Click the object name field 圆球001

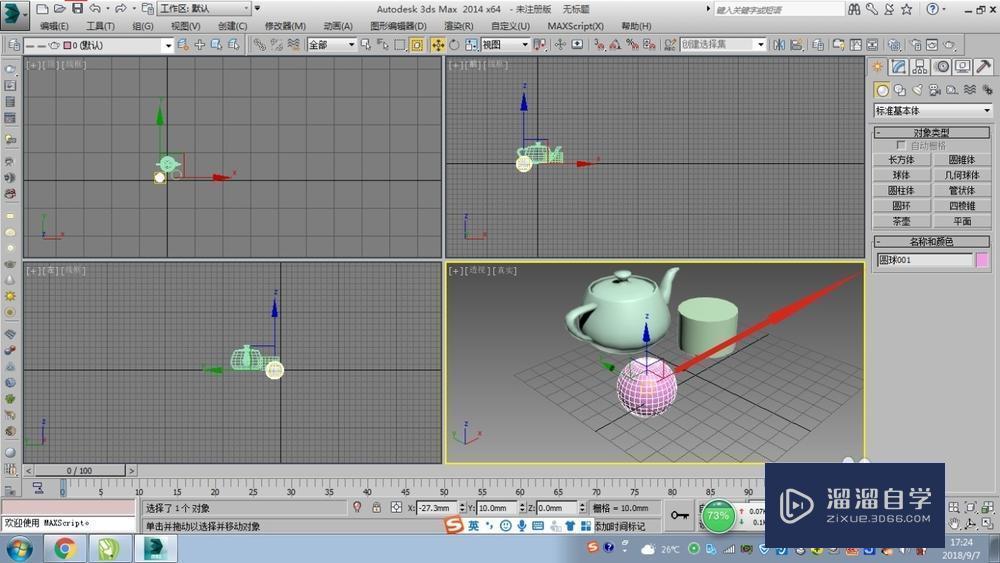[x=924, y=260]
